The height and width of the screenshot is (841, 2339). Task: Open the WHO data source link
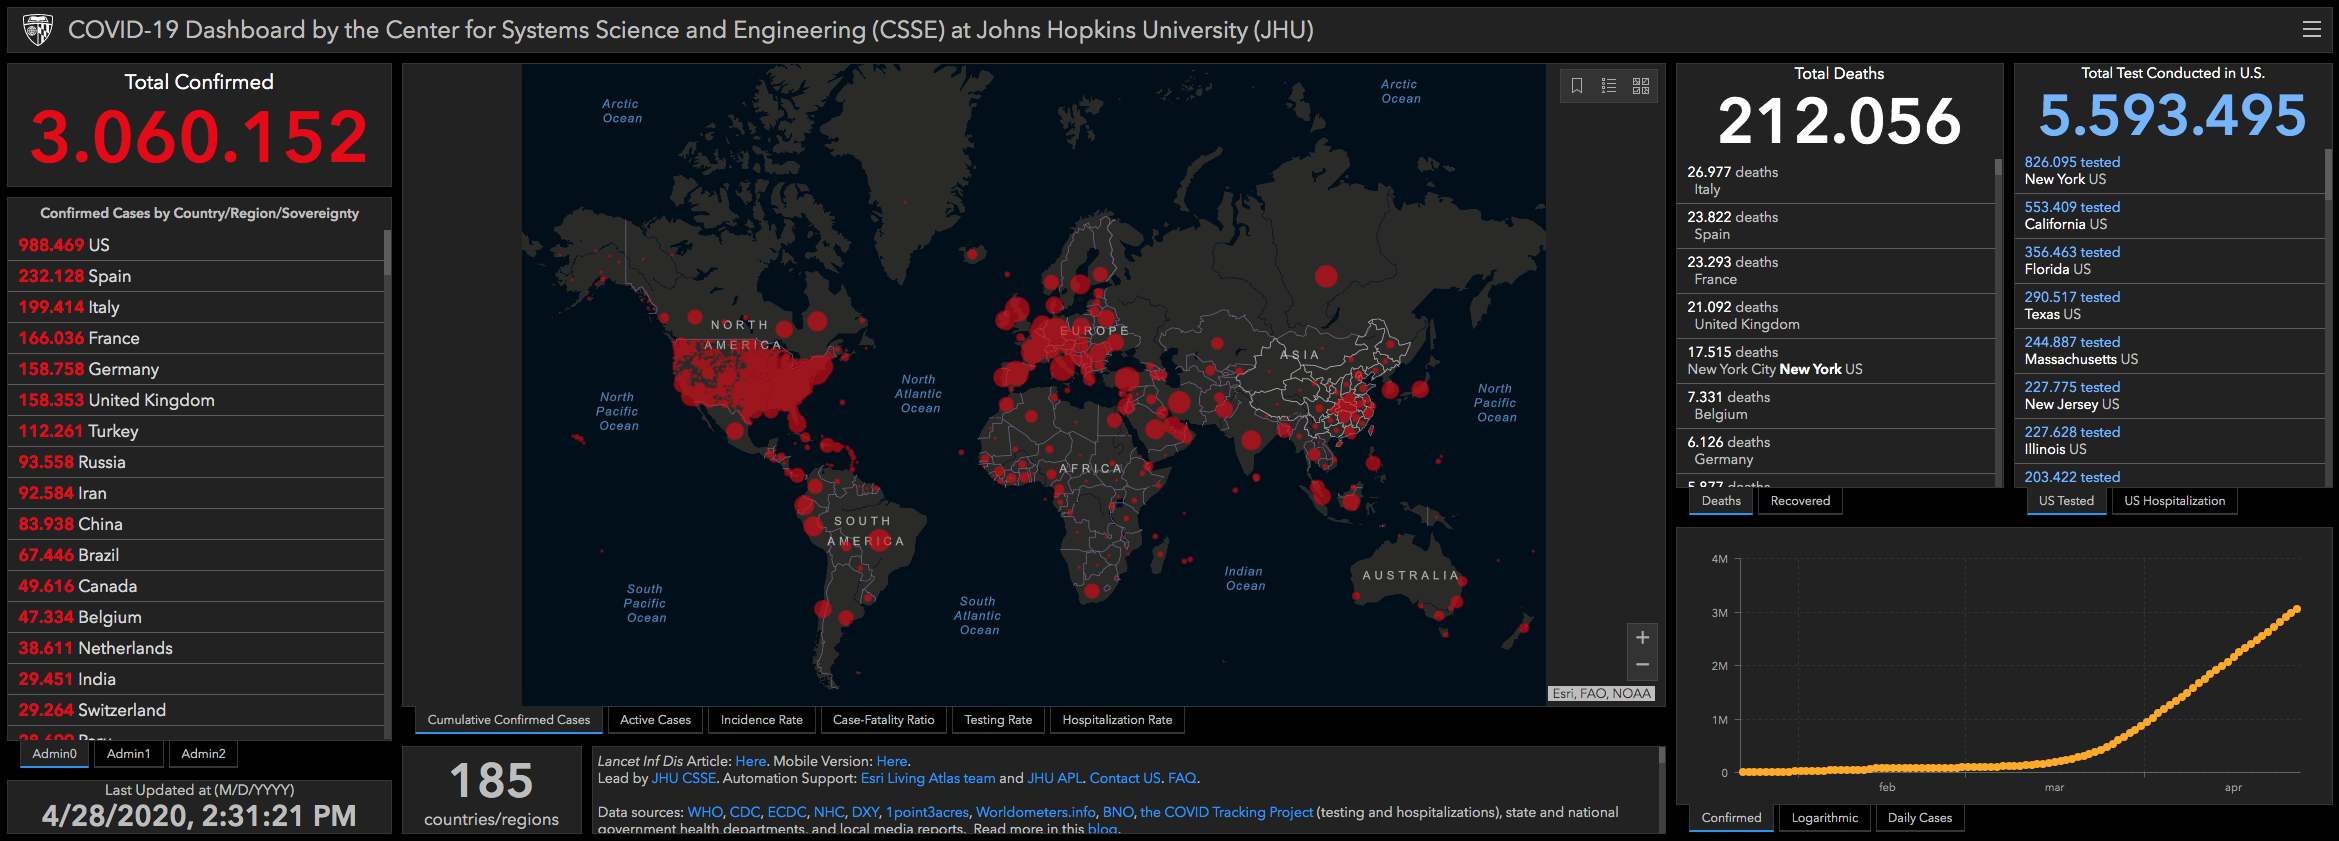[704, 812]
